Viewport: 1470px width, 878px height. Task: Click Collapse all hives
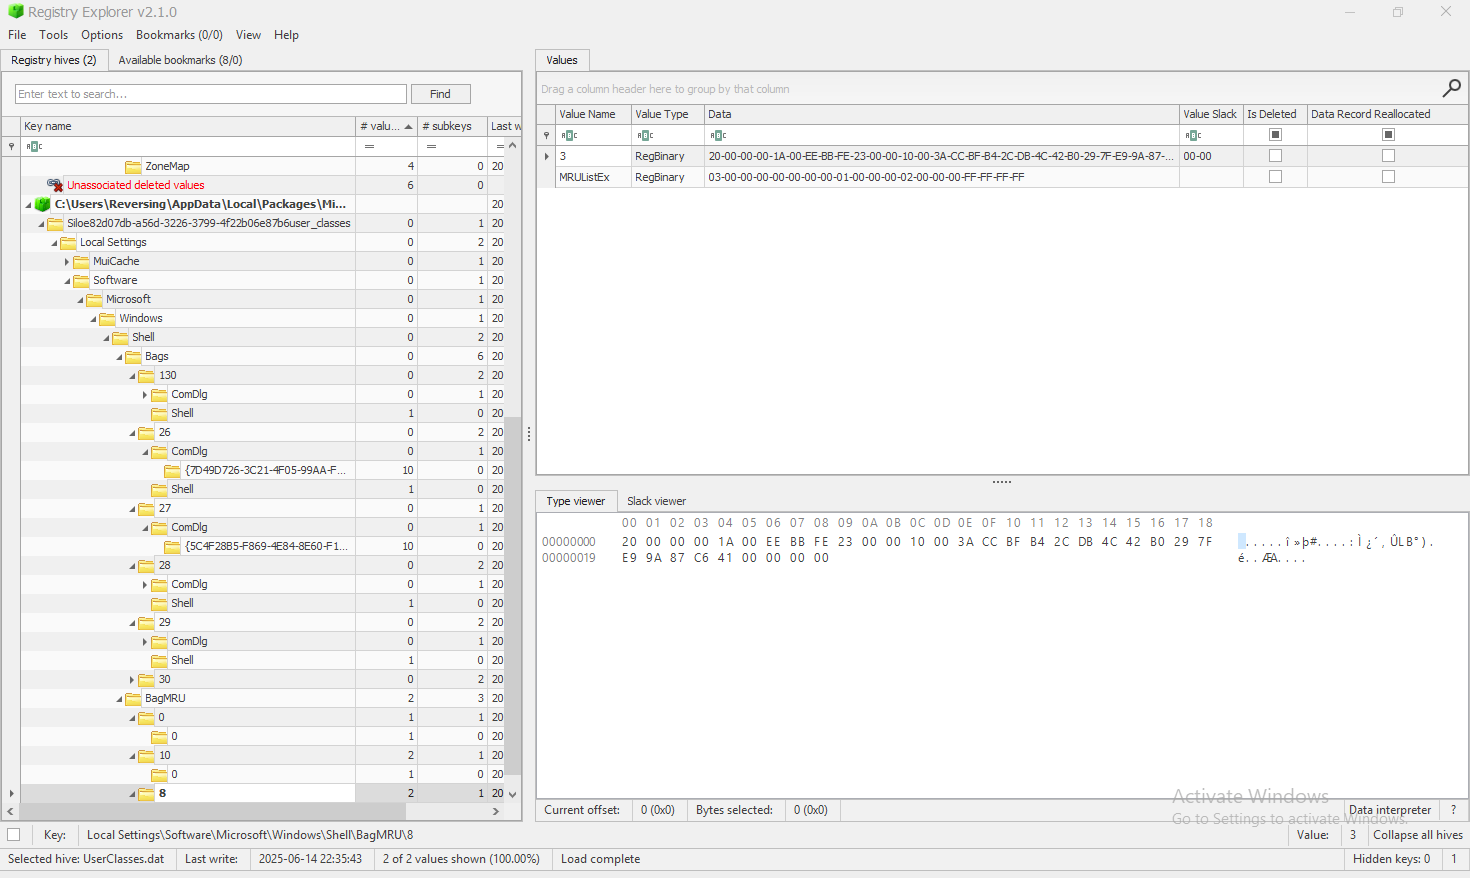coord(1417,835)
